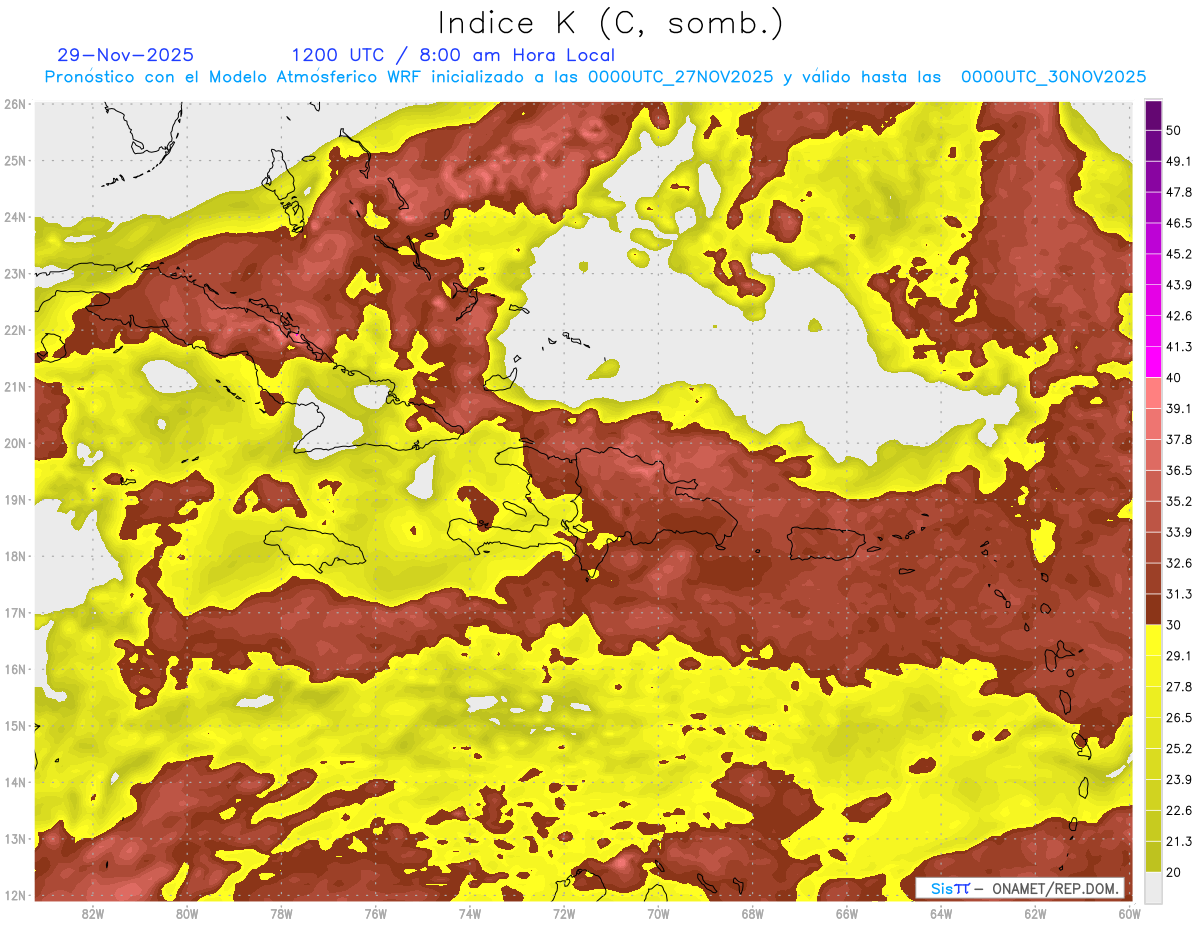Click legend value '20'
The image size is (1200, 927).
[1174, 872]
